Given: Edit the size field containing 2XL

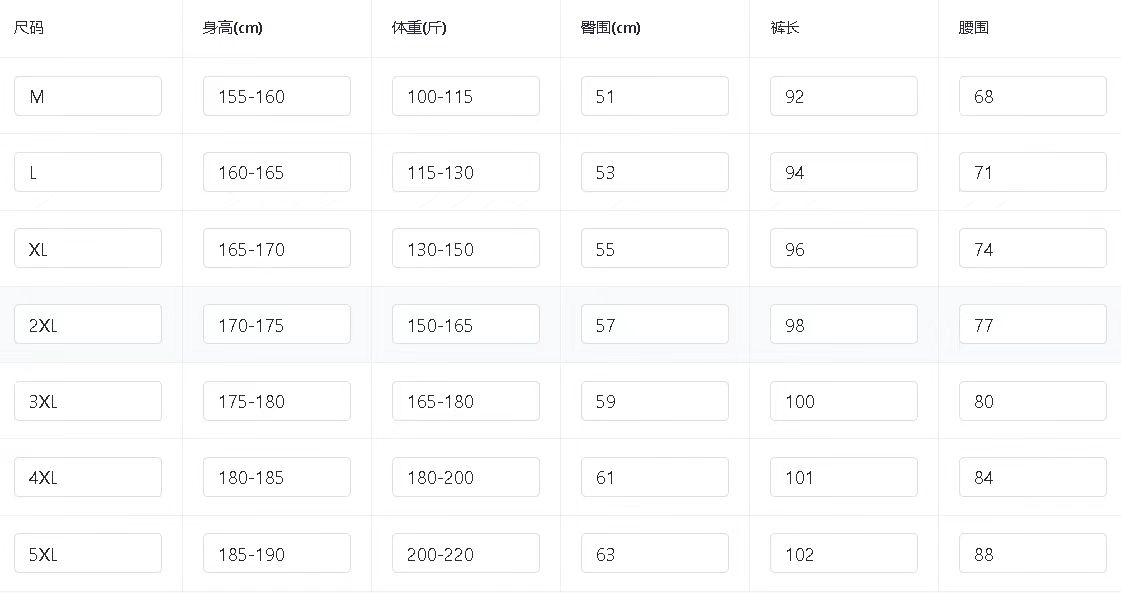Looking at the screenshot, I should [88, 324].
